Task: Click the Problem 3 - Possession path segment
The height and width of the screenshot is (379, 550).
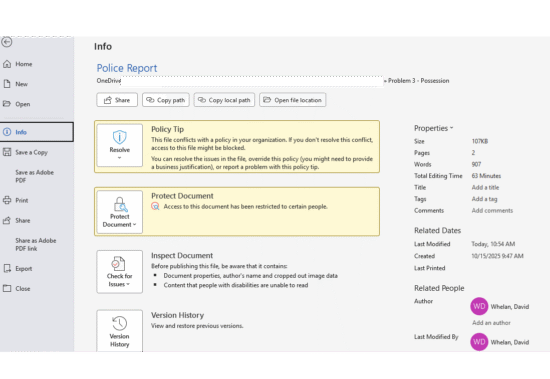Action: pyautogui.click(x=418, y=81)
